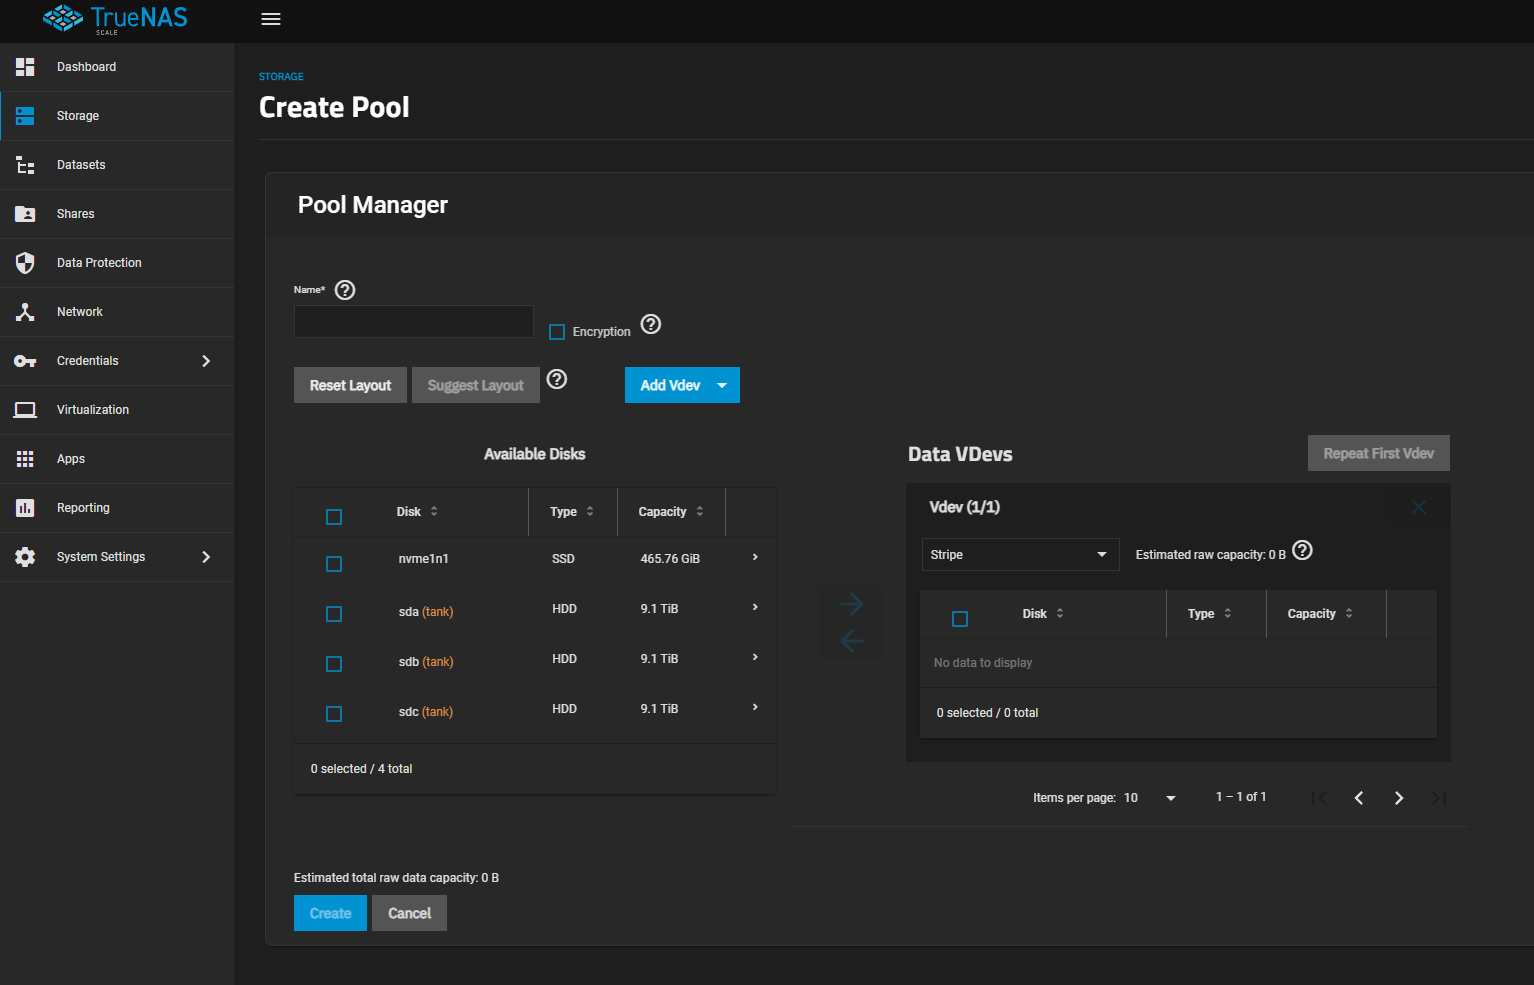The width and height of the screenshot is (1534, 985).
Task: Click the Data Protection shield icon
Action: [x=25, y=263]
